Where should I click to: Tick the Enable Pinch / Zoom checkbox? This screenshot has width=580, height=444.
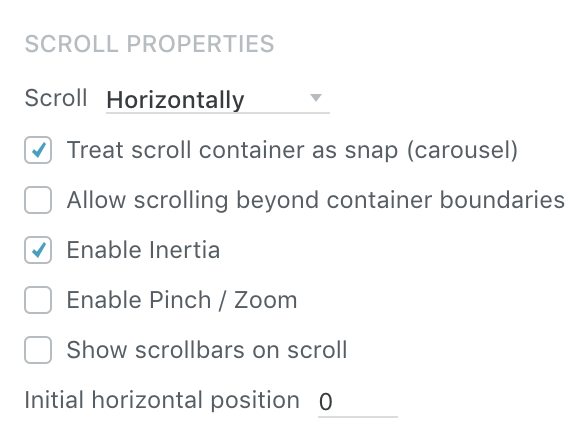pos(38,300)
